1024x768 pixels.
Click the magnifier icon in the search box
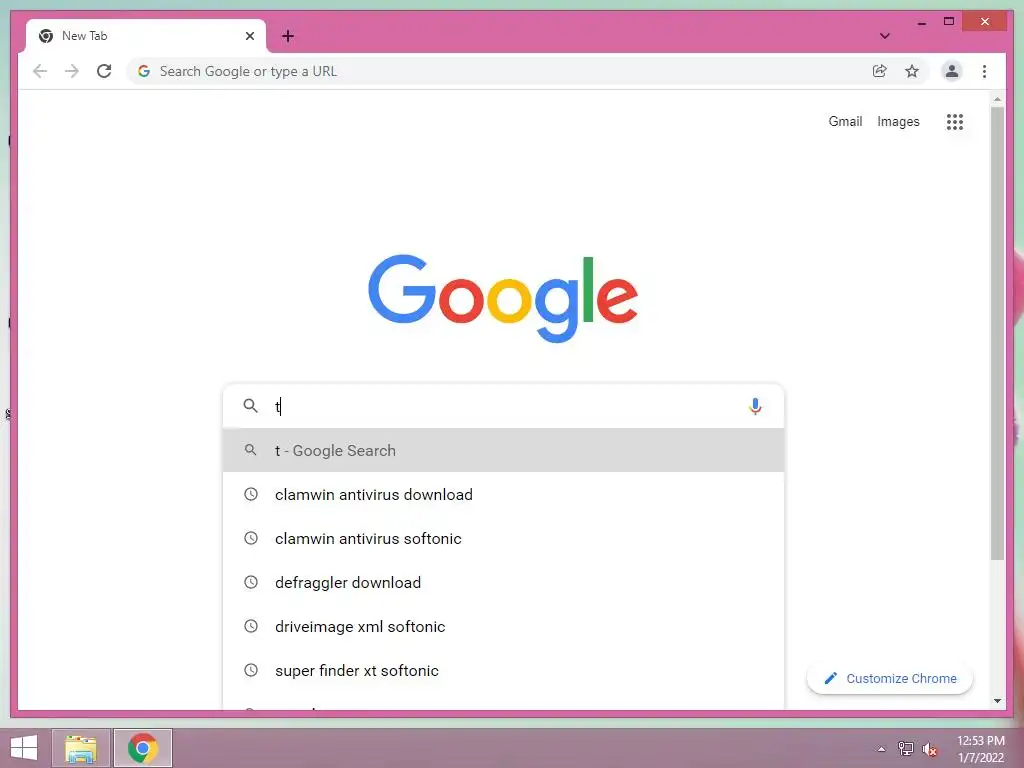click(x=250, y=406)
